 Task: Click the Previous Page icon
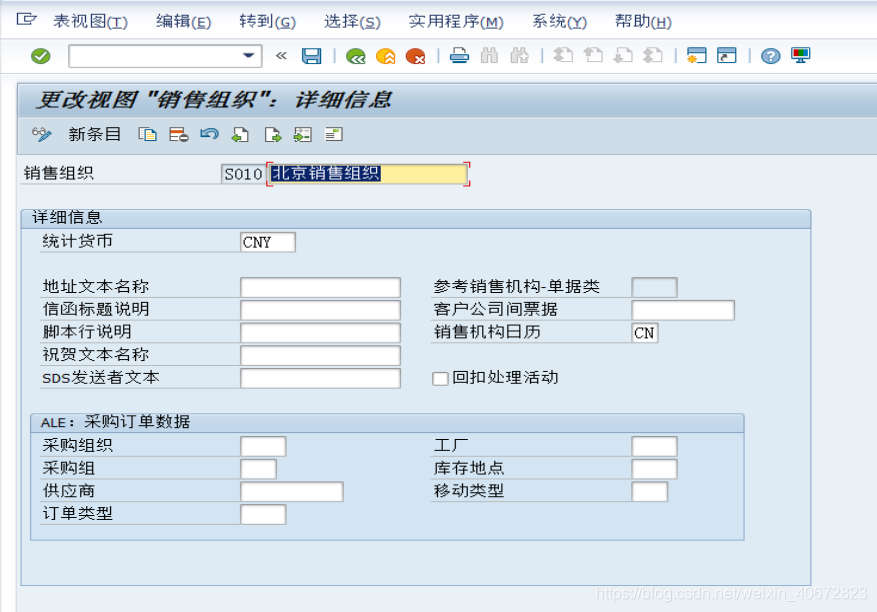pos(593,55)
